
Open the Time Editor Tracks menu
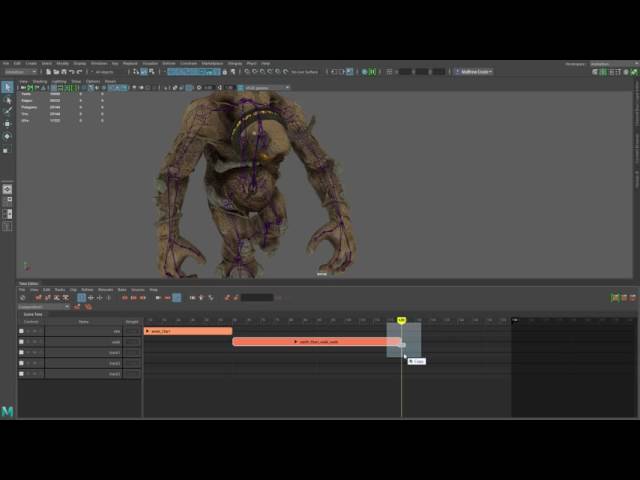pyautogui.click(x=60, y=290)
